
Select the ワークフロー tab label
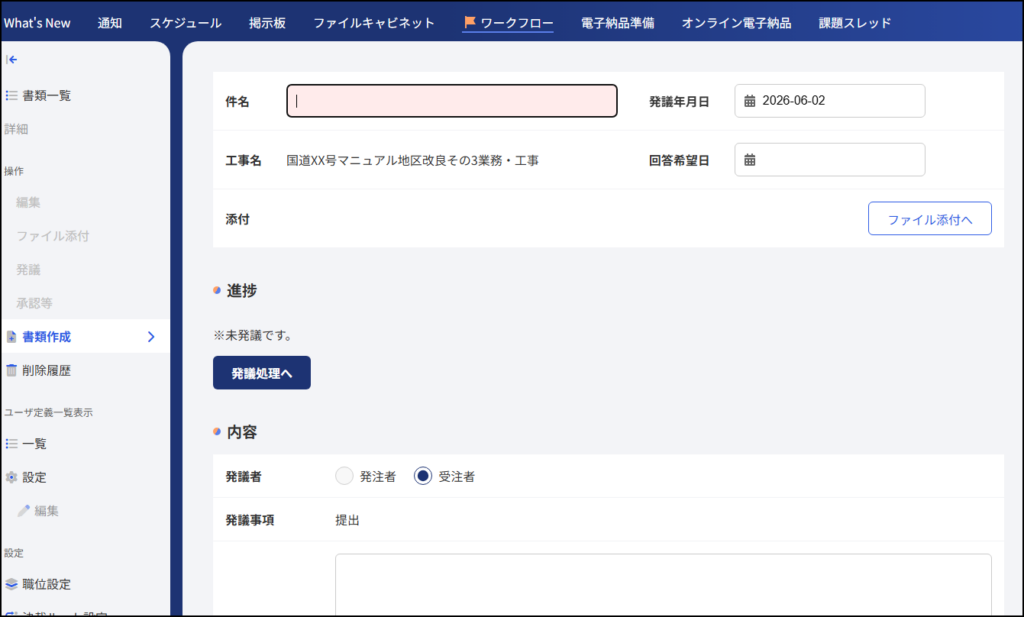(x=517, y=23)
